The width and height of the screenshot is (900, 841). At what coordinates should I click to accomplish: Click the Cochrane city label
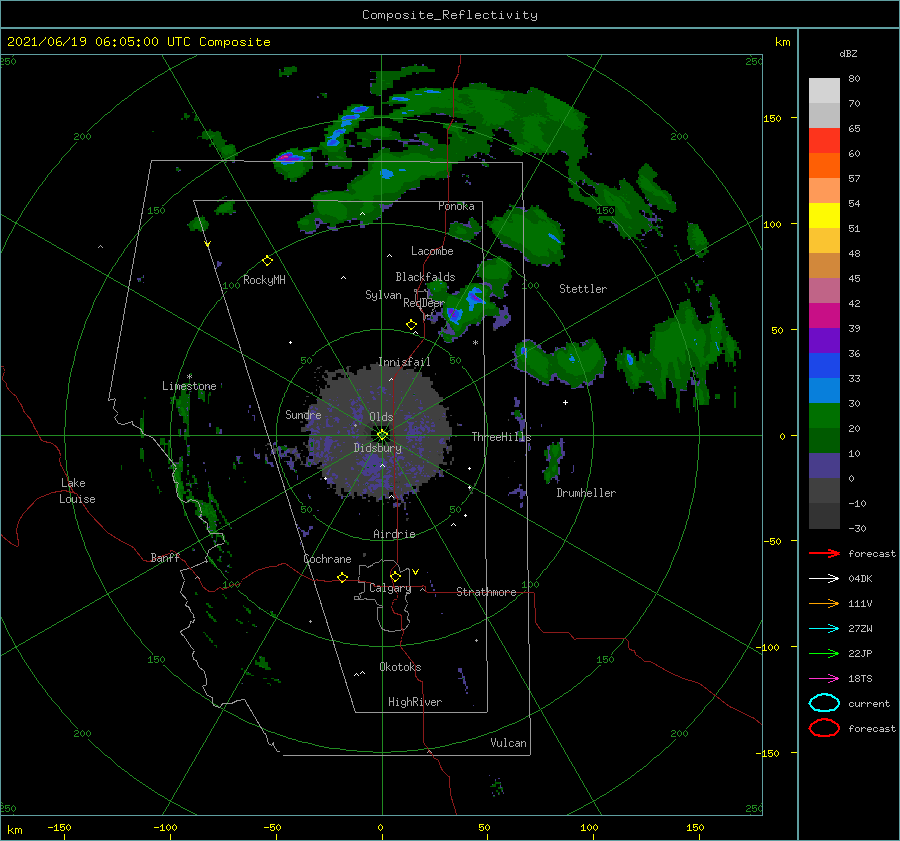[x=327, y=559]
